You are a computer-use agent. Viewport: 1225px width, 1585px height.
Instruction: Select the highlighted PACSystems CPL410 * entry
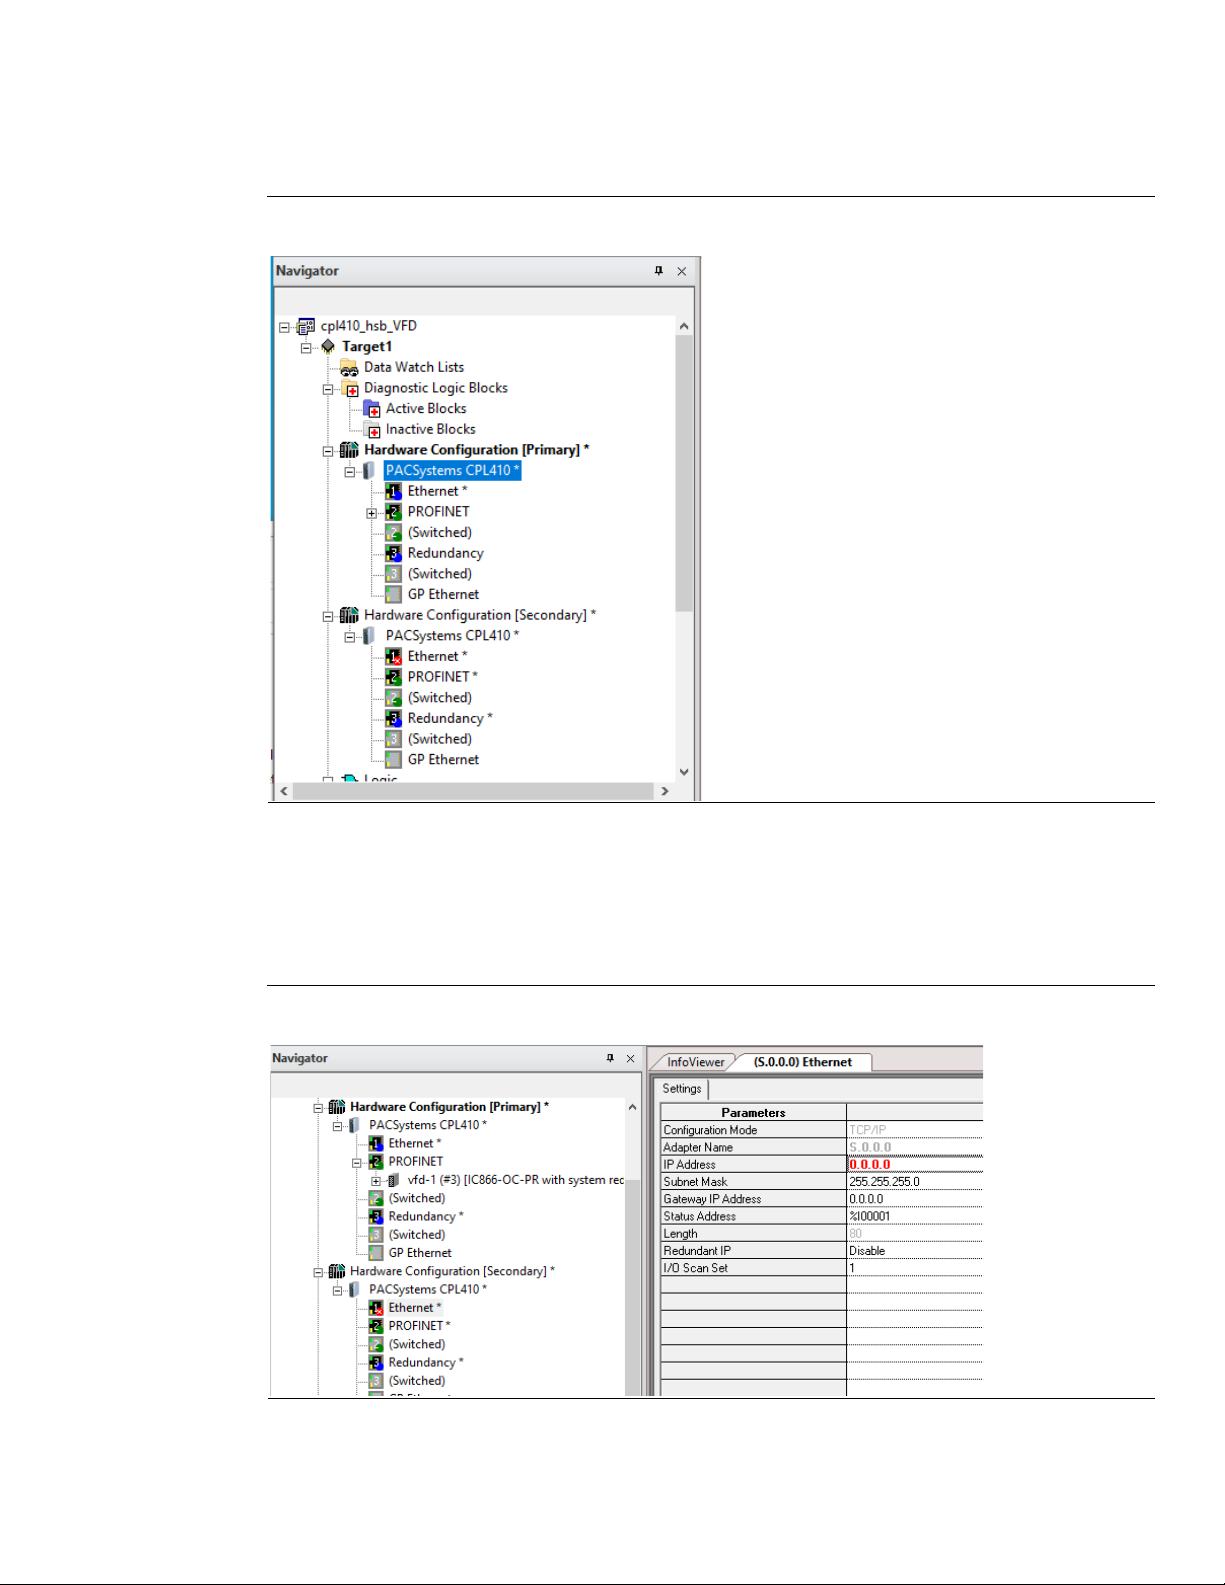click(452, 471)
